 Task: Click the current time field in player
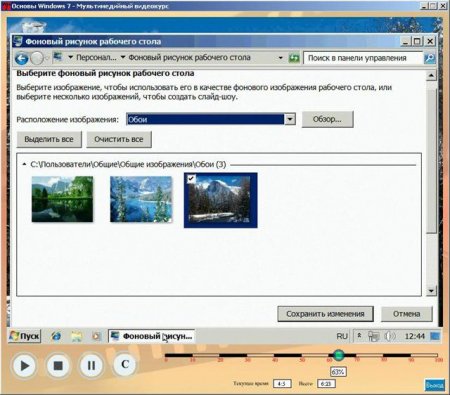[282, 384]
